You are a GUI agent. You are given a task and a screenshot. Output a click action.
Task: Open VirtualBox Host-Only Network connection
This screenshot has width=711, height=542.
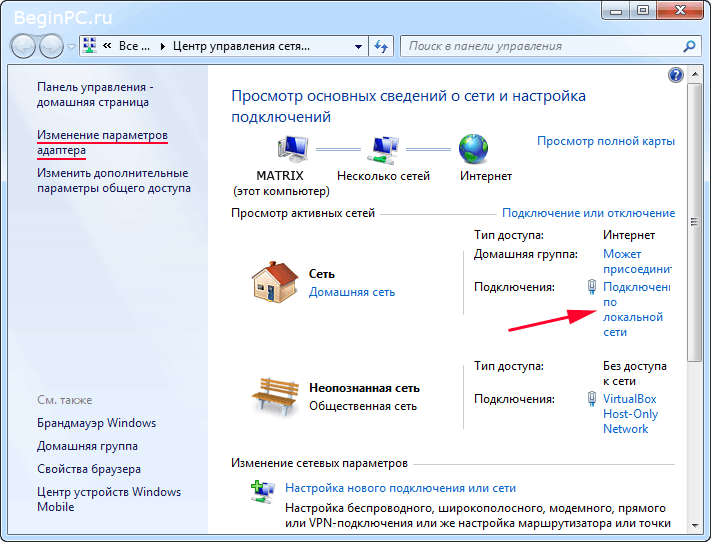click(x=630, y=414)
